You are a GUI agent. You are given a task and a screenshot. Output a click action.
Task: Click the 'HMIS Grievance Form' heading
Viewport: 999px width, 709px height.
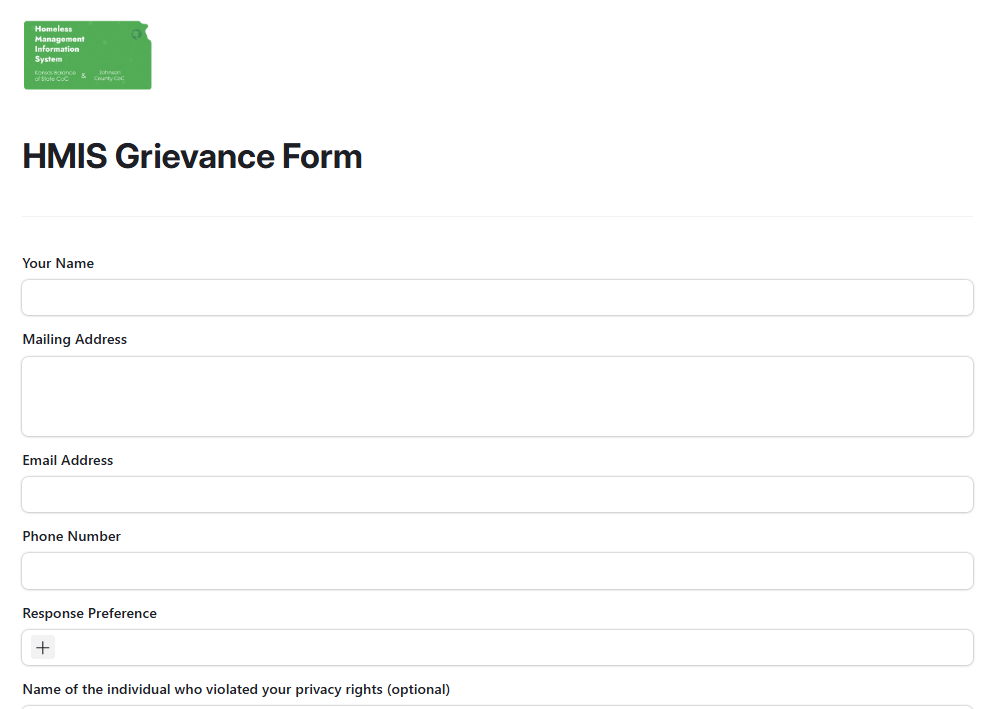click(x=192, y=157)
